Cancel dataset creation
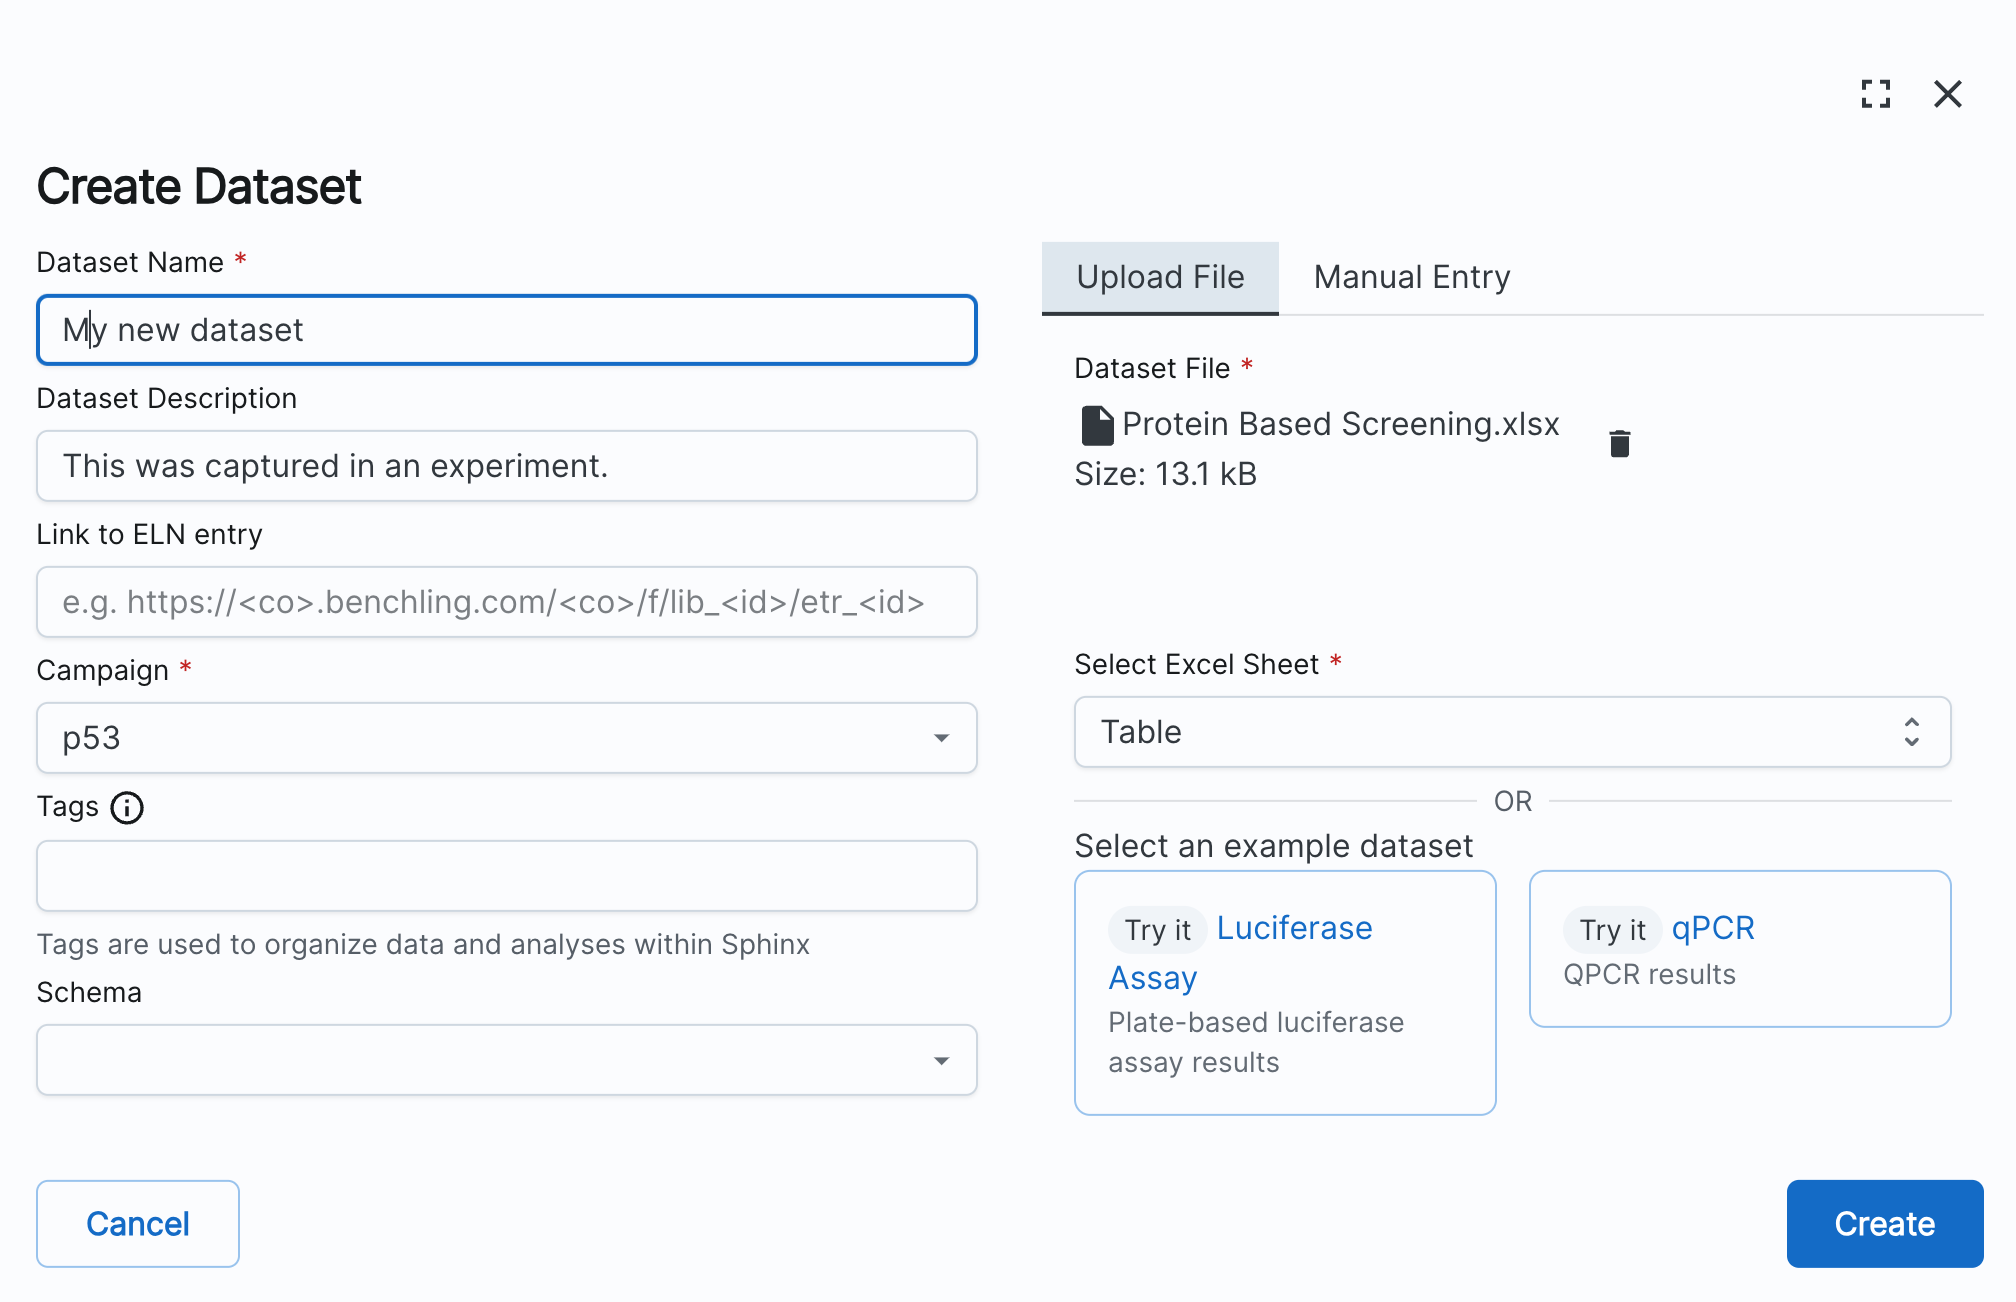The image size is (2016, 1302). pos(137,1223)
